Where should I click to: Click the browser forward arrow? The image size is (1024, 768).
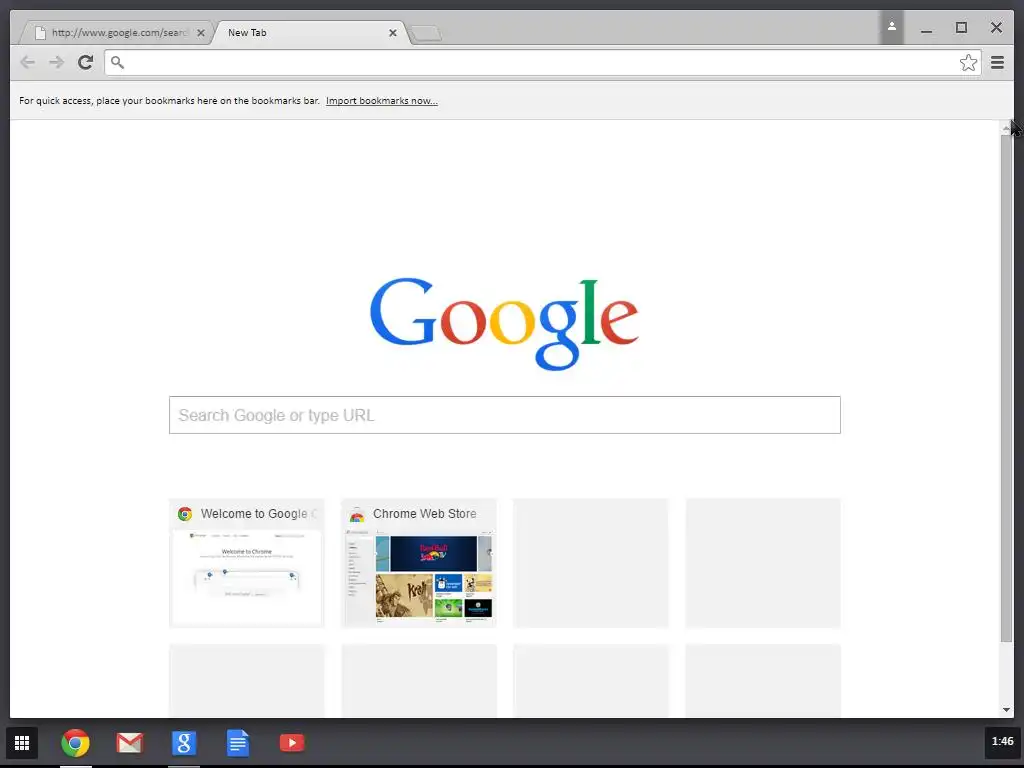coord(57,63)
